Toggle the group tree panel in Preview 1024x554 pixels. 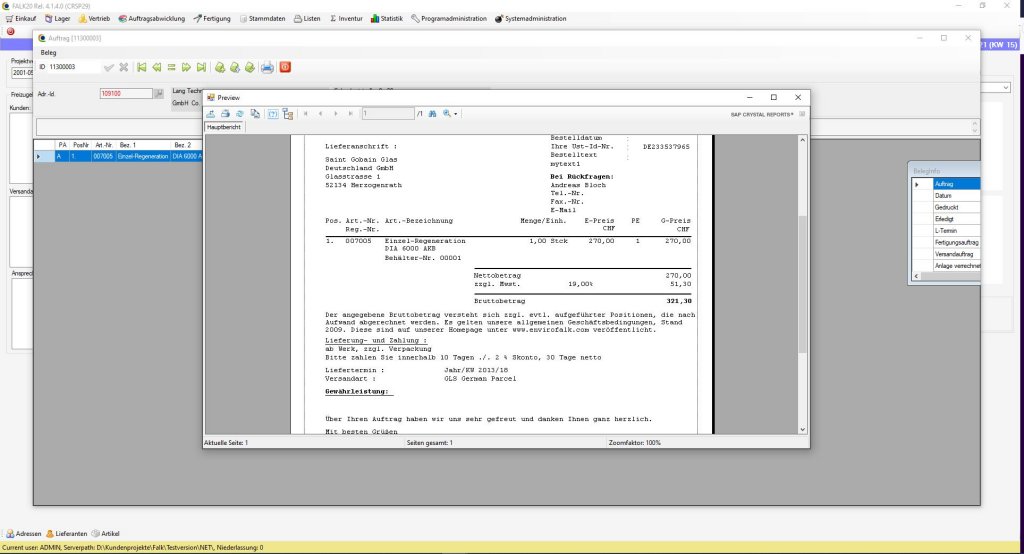coord(287,114)
